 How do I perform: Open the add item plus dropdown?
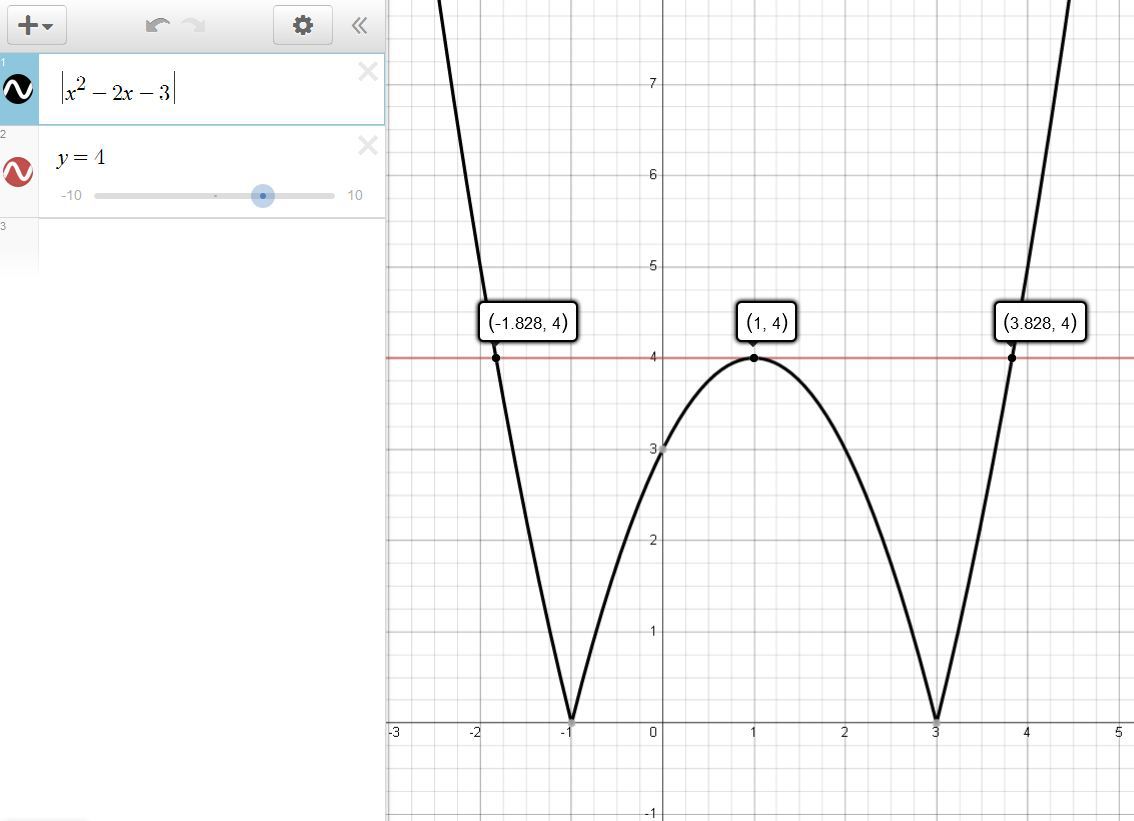36,26
